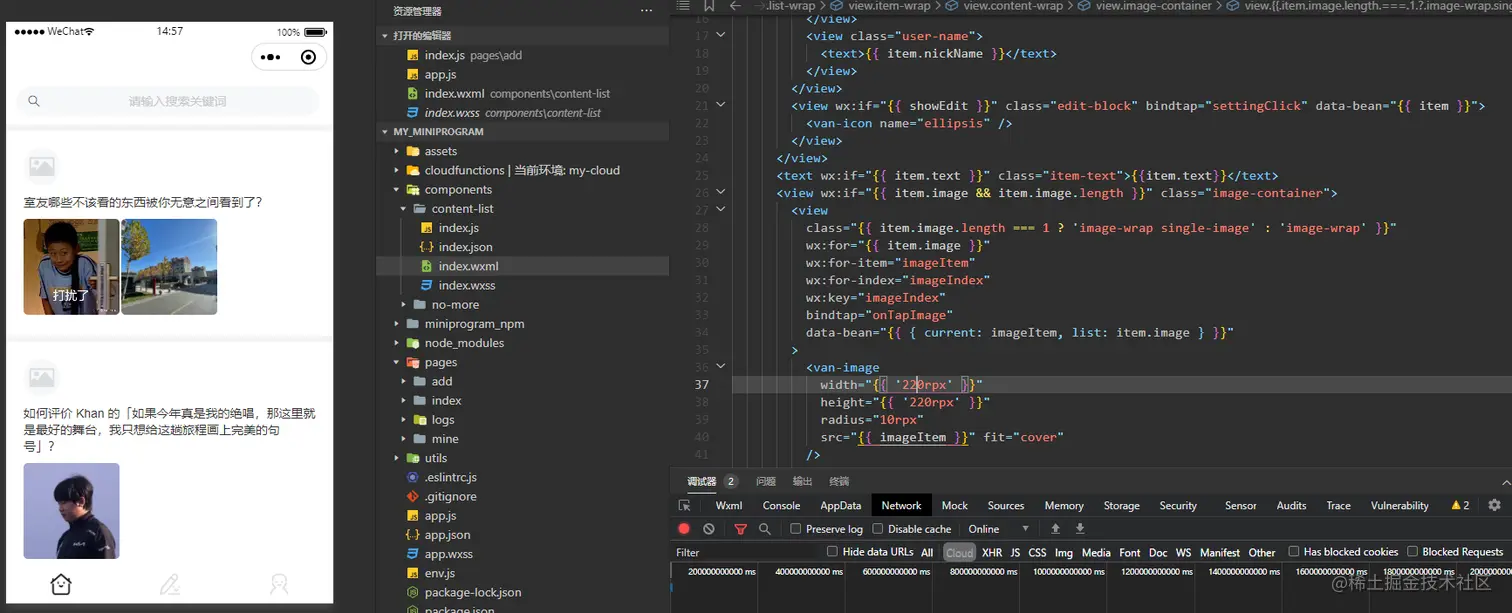Filter network requests by XHR
The width and height of the screenshot is (1512, 613).
coord(992,552)
